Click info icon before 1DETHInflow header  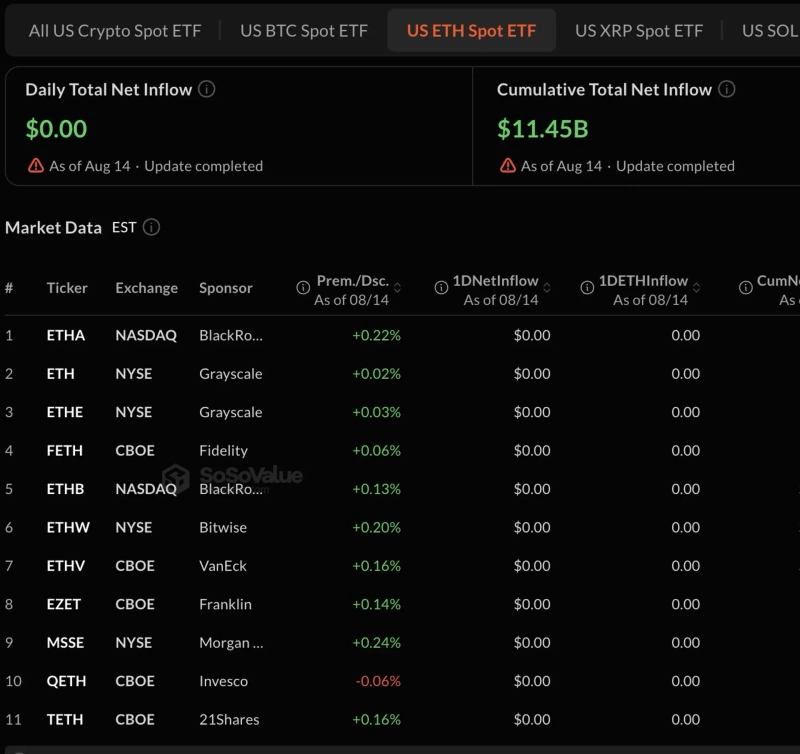coord(587,288)
